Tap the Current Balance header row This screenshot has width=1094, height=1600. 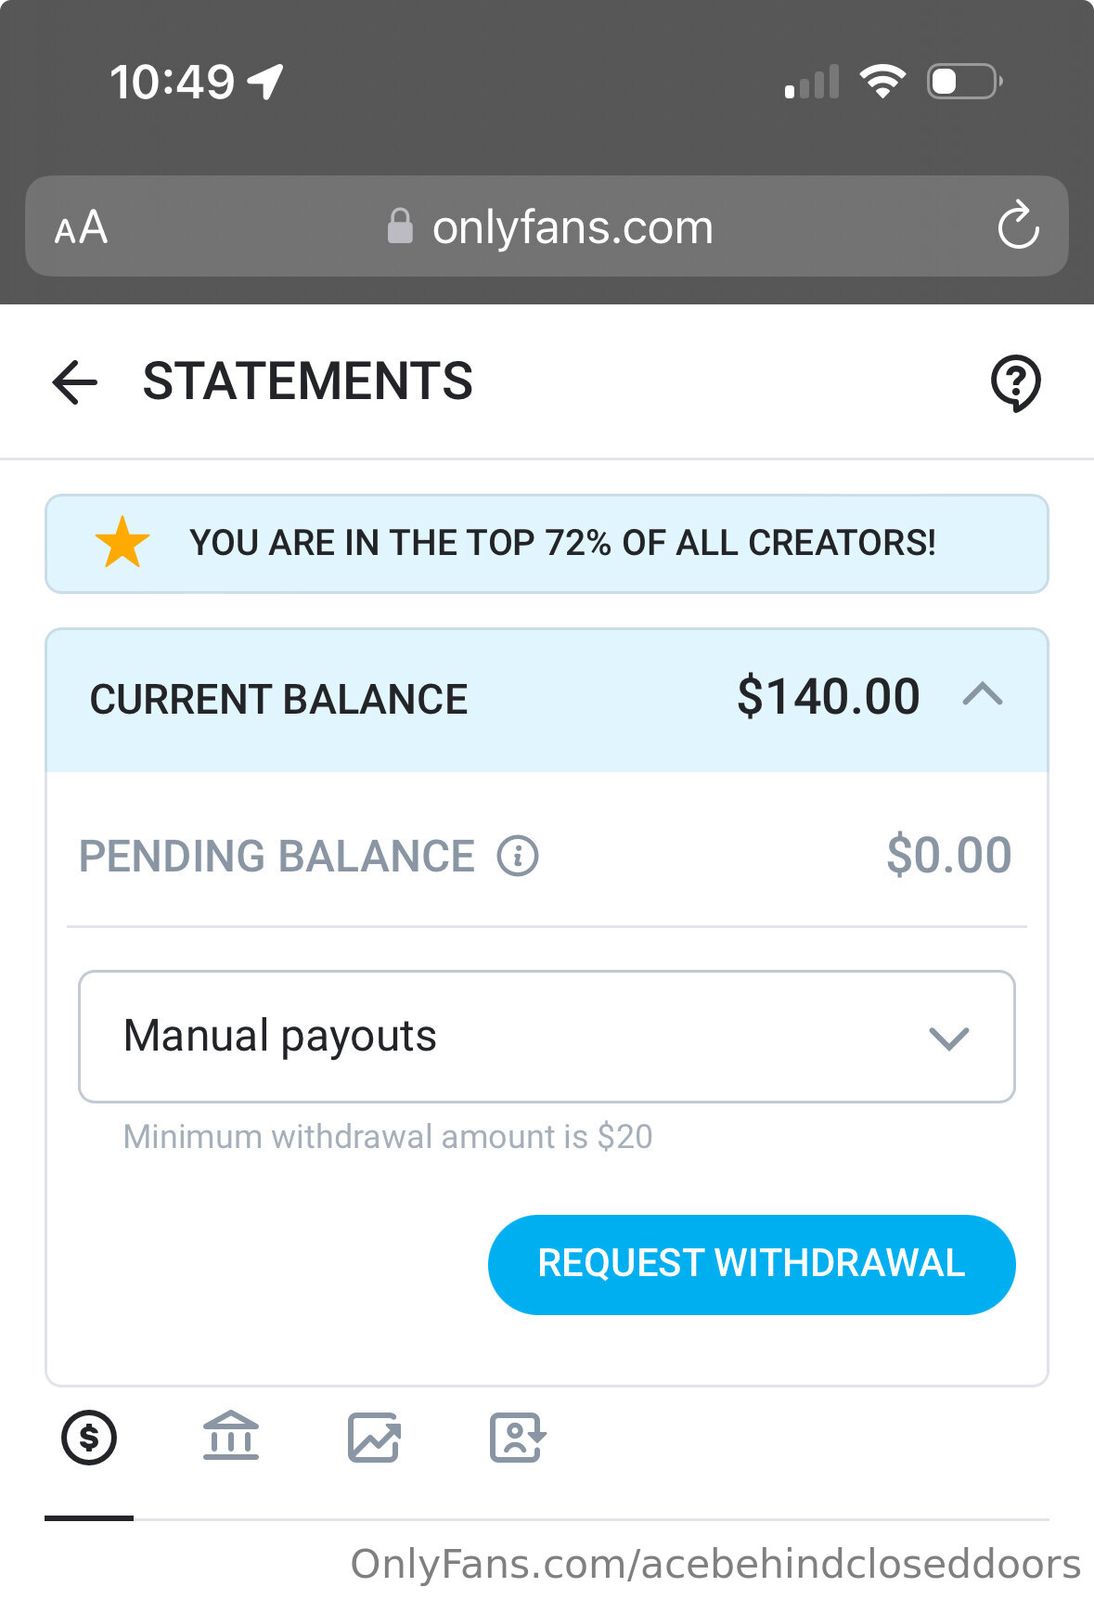(x=400, y=699)
